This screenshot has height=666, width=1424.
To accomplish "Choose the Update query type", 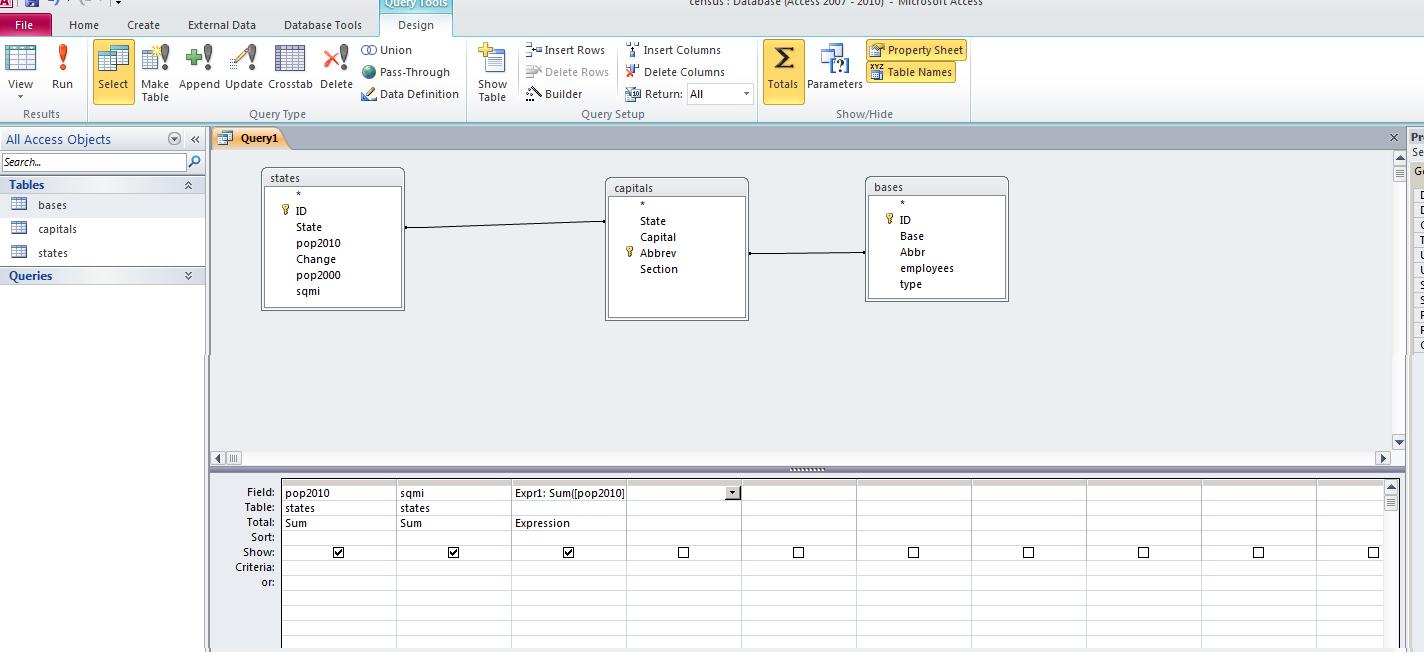I will (243, 68).
